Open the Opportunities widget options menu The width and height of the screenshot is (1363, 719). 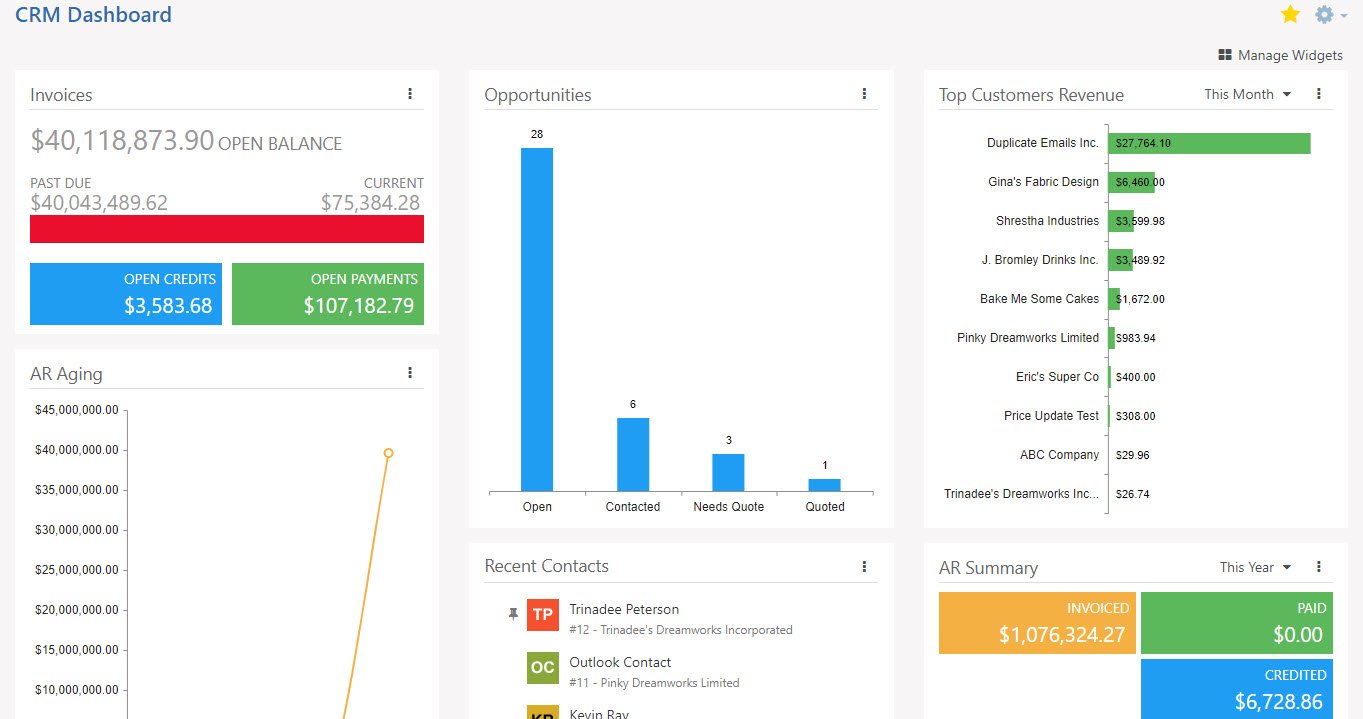click(864, 94)
